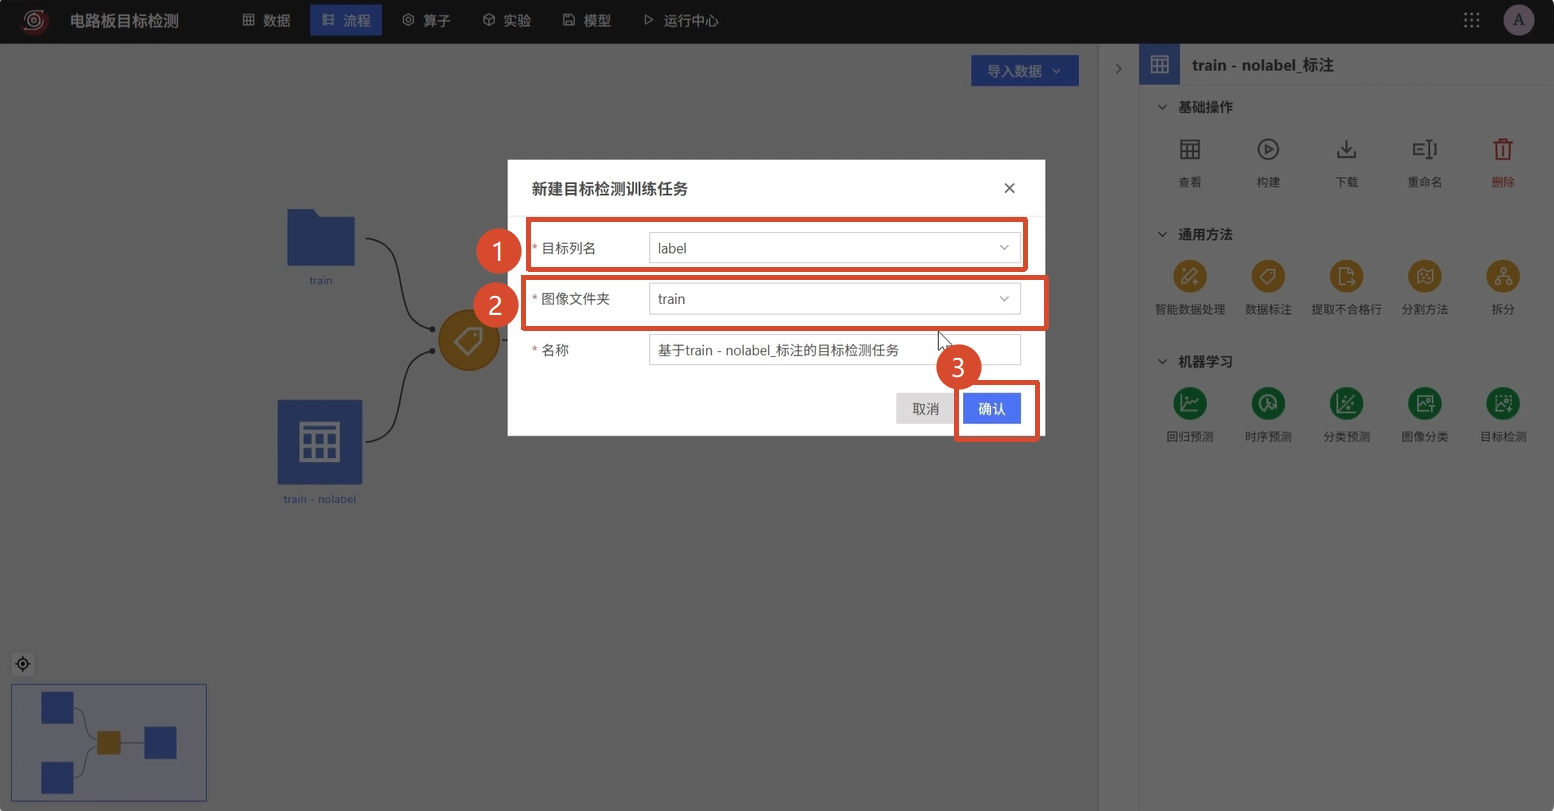Open 智能数据处理 smart data processing
Image resolution: width=1554 pixels, height=811 pixels.
1189,276
